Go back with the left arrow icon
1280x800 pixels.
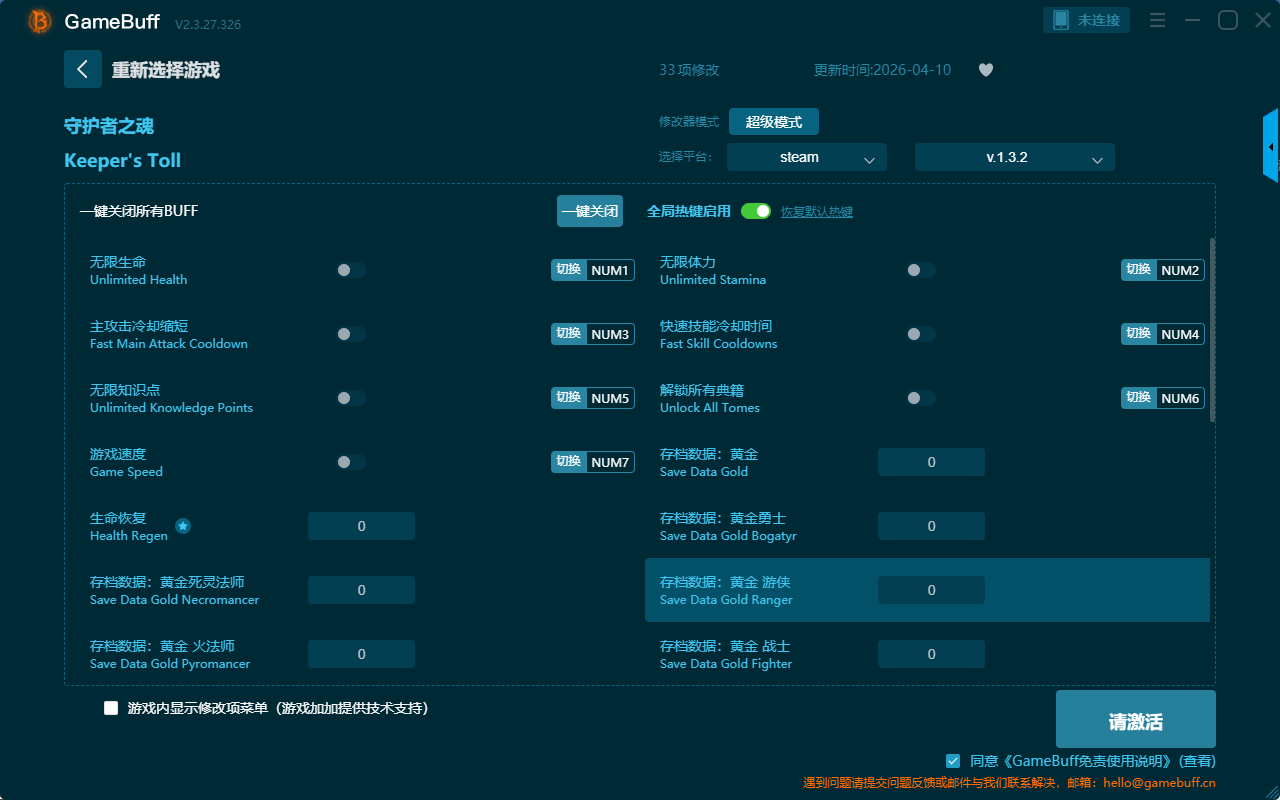[x=83, y=69]
